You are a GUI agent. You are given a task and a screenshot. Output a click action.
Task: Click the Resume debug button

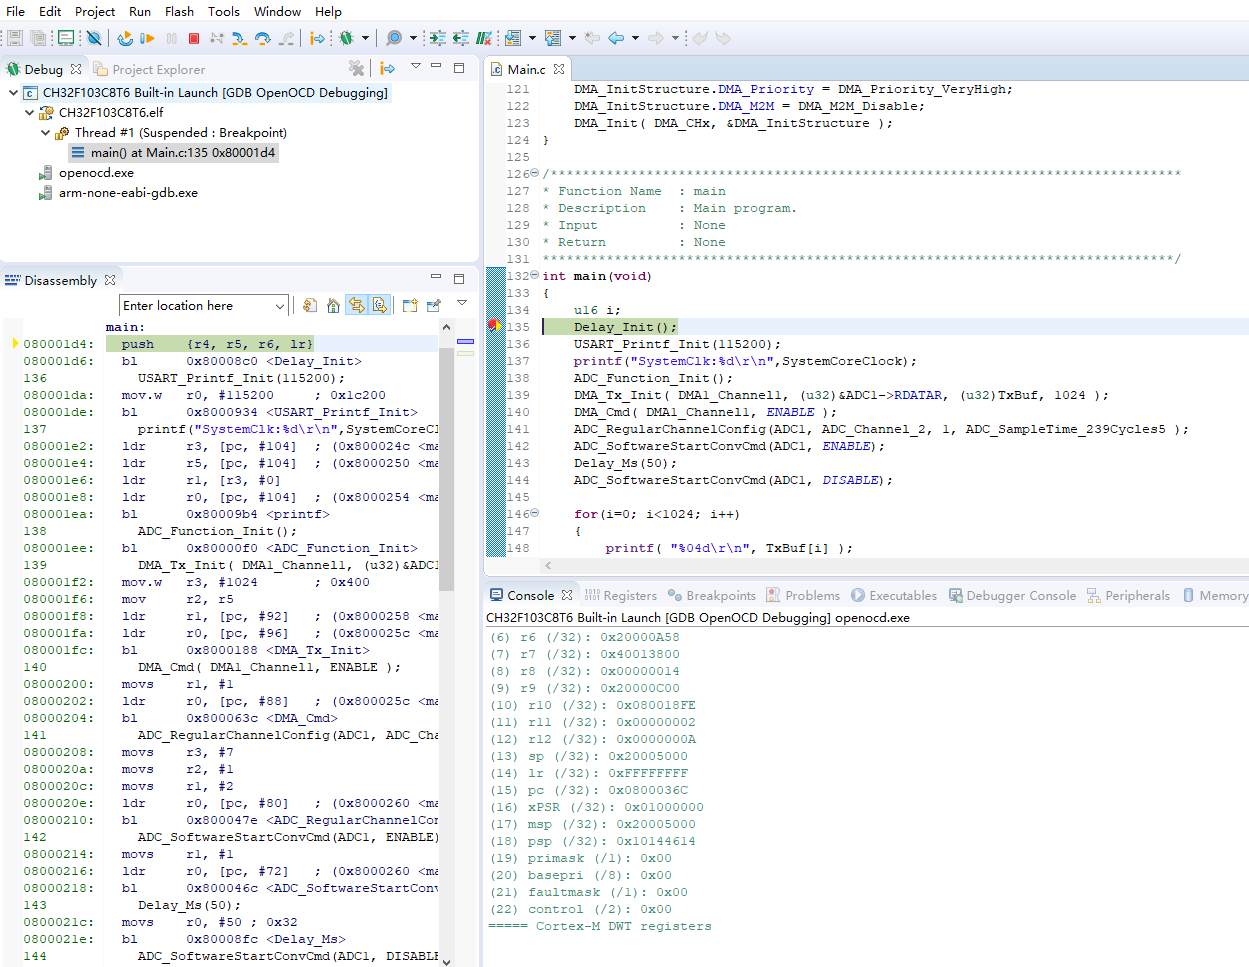pos(148,38)
